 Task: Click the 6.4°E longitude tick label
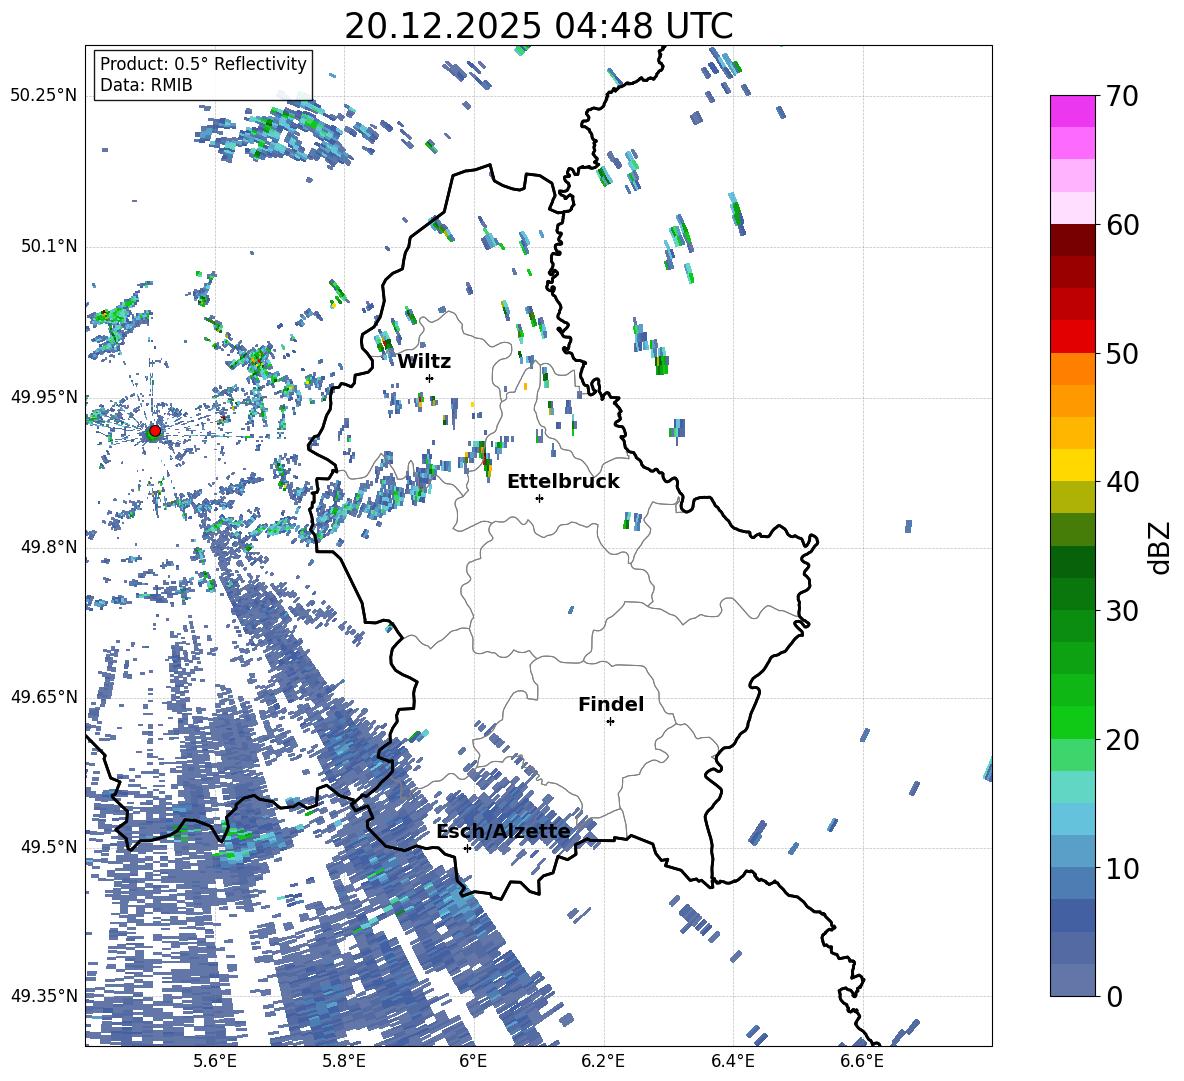click(x=732, y=1061)
